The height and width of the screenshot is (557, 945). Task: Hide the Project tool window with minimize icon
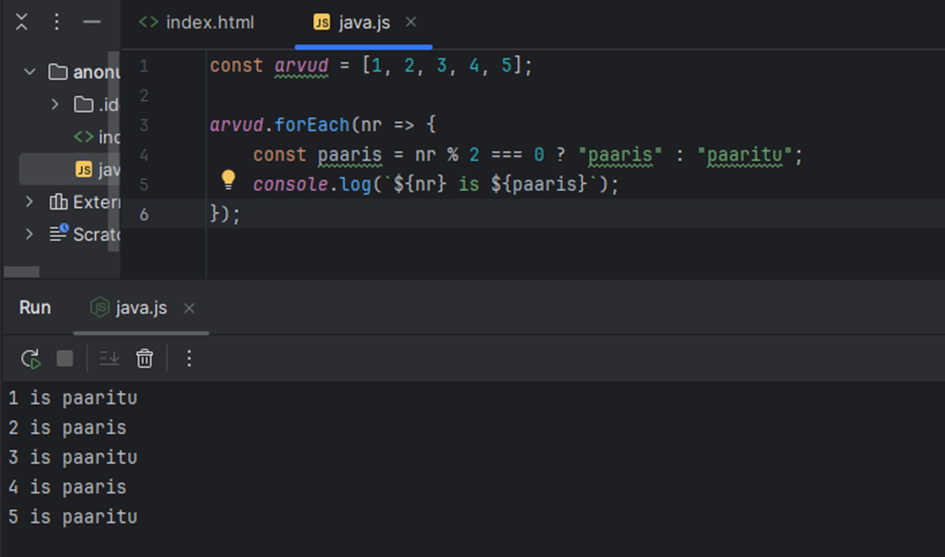point(91,22)
